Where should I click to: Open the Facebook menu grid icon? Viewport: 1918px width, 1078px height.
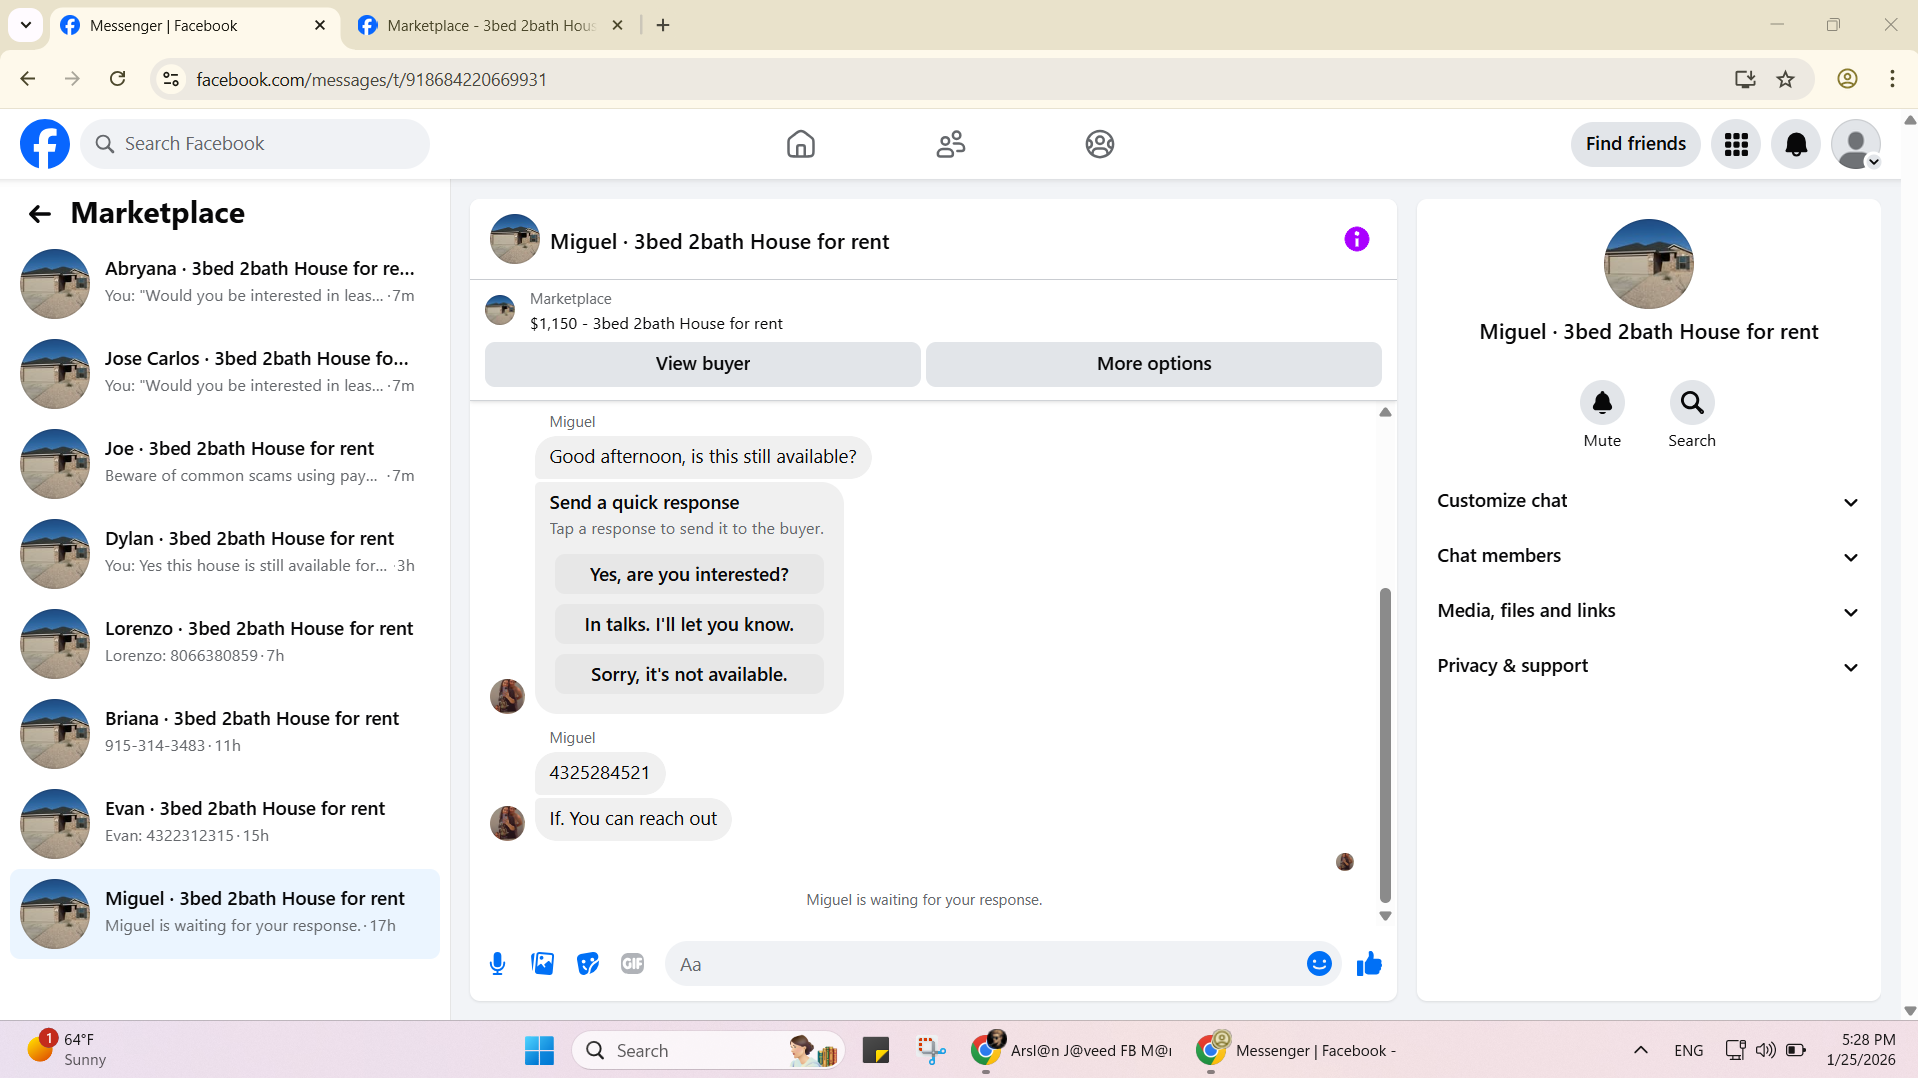coord(1736,144)
